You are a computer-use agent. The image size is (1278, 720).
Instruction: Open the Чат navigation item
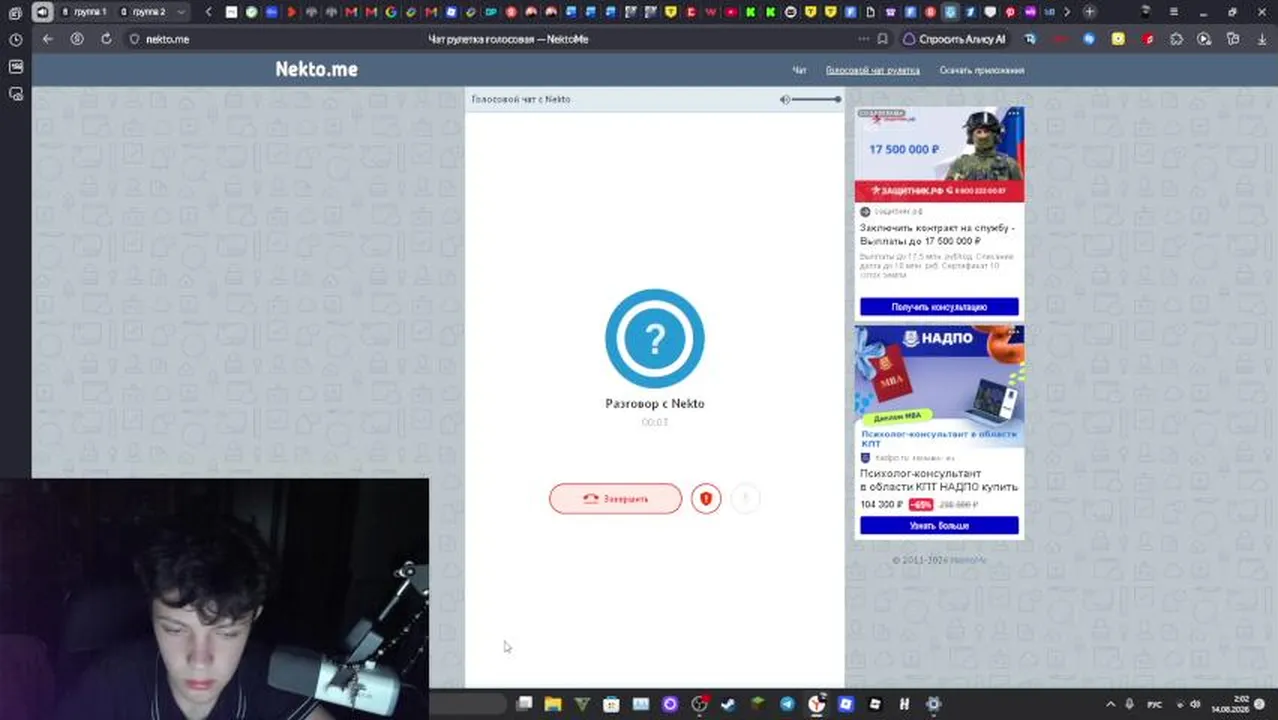[799, 70]
